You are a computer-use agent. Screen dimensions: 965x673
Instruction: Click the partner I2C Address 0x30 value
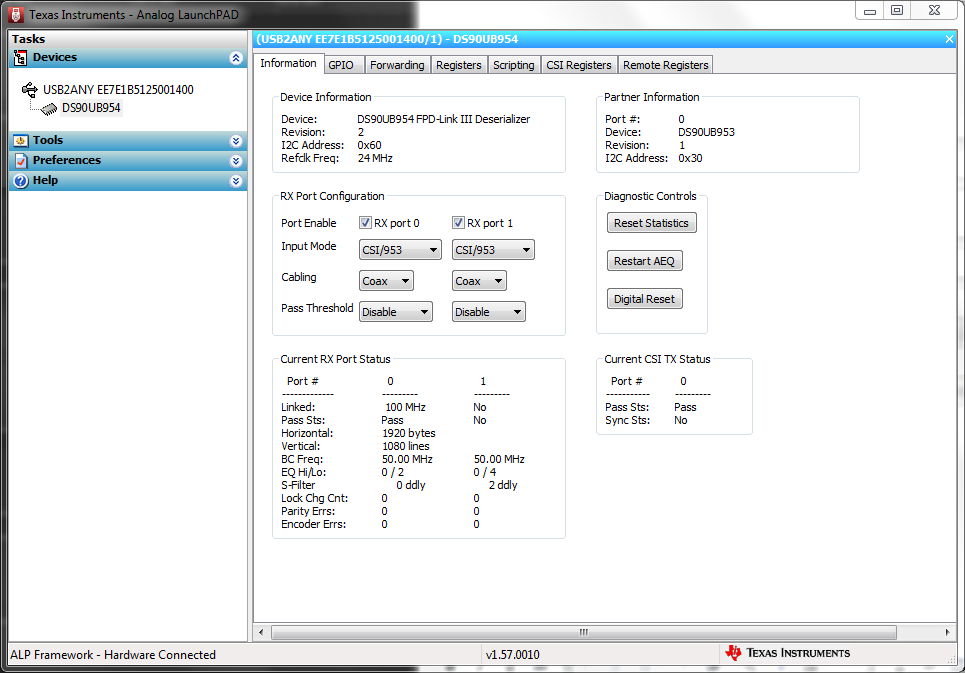pyautogui.click(x=690, y=158)
